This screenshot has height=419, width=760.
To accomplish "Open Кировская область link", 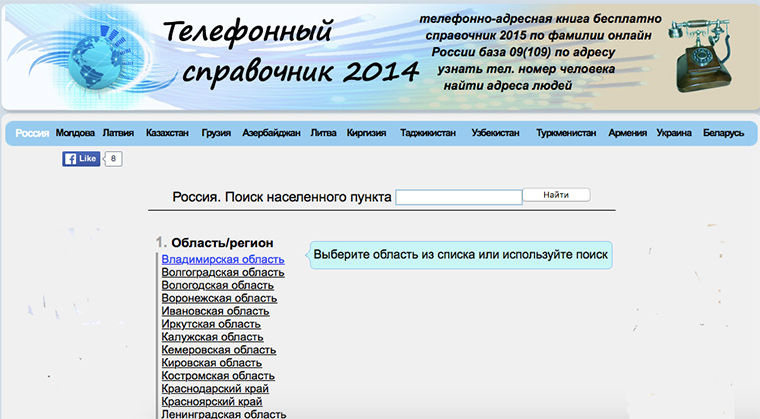I will [211, 363].
